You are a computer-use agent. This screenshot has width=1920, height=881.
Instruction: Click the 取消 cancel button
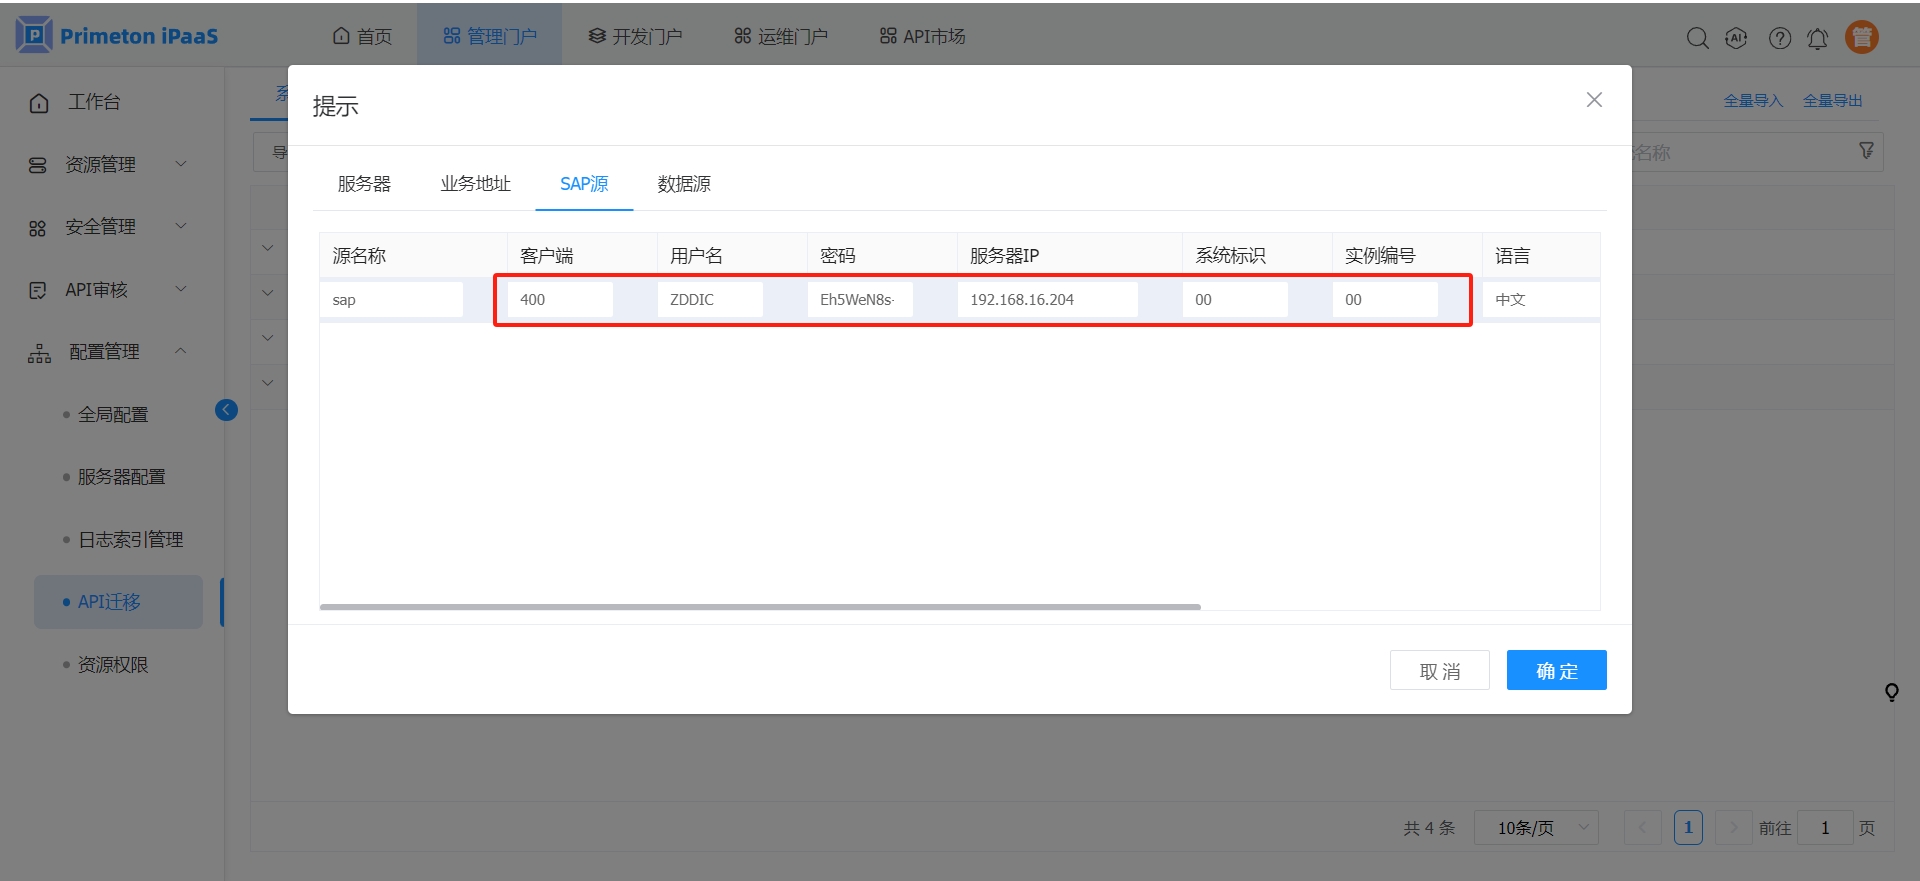coord(1439,670)
